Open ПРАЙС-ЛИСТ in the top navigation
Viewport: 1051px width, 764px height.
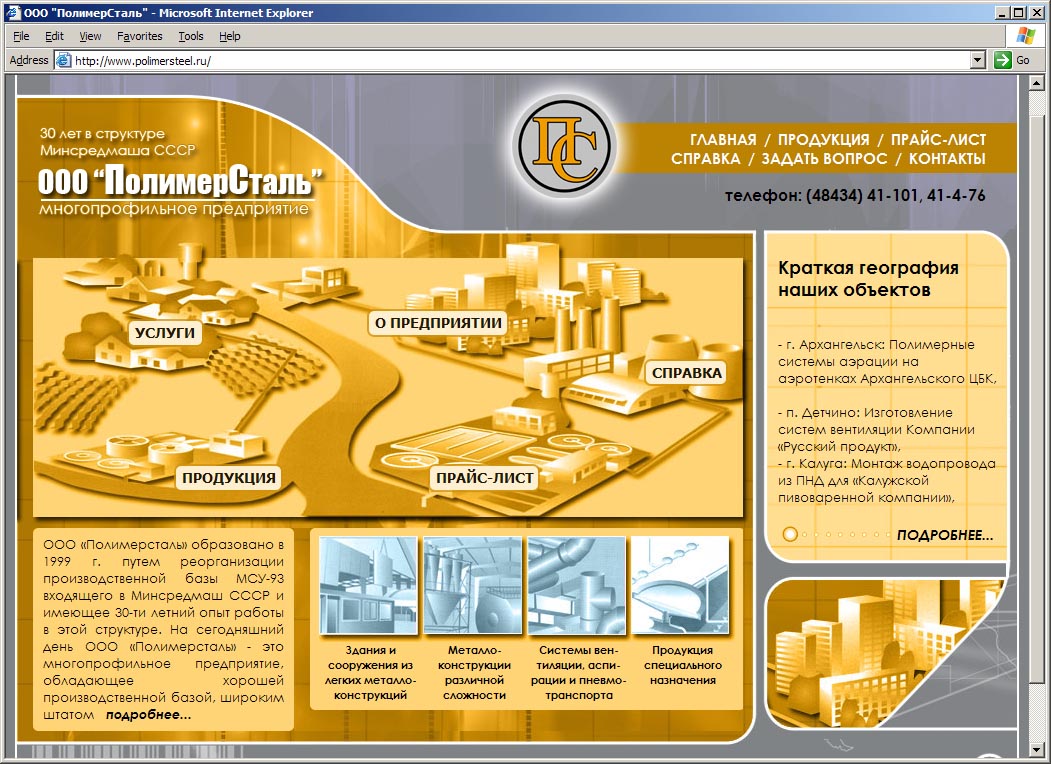coord(938,139)
